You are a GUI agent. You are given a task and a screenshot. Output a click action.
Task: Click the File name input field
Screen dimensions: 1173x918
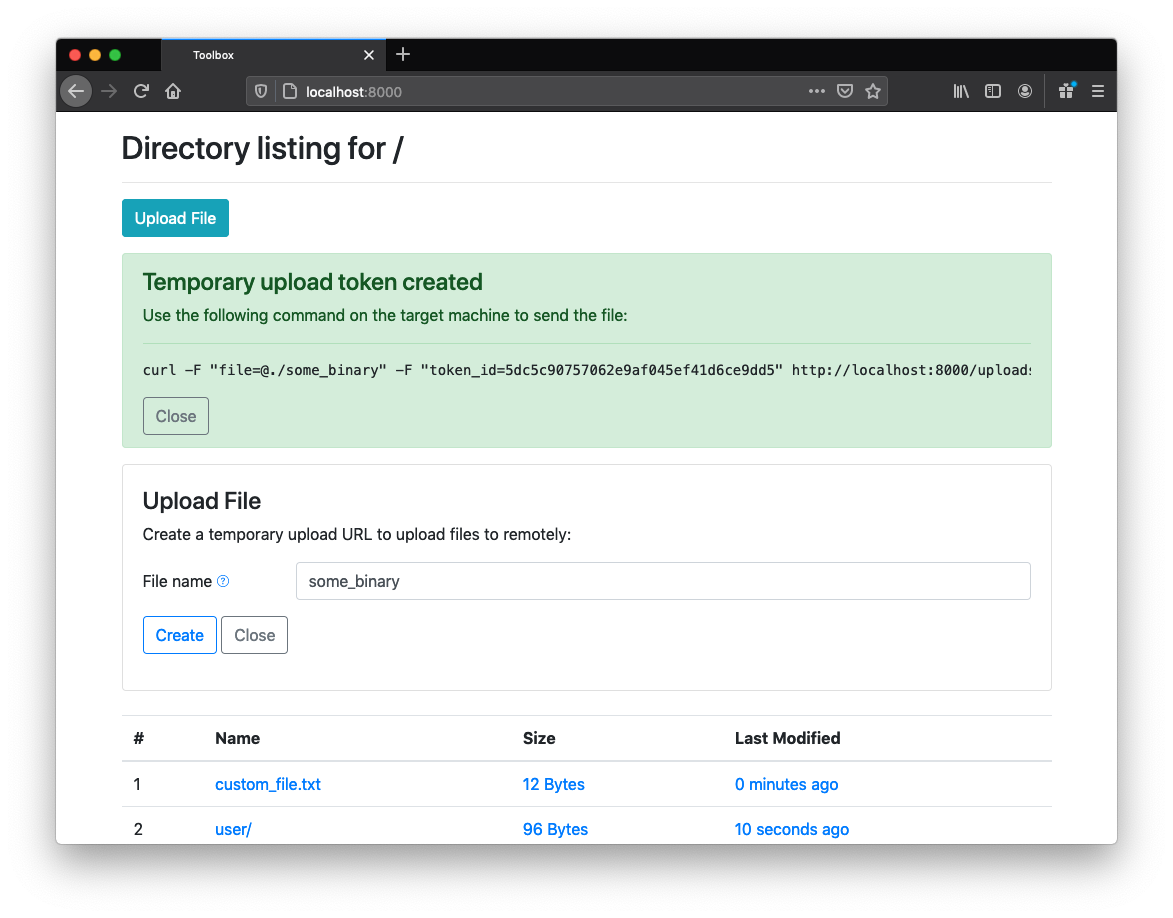point(663,581)
